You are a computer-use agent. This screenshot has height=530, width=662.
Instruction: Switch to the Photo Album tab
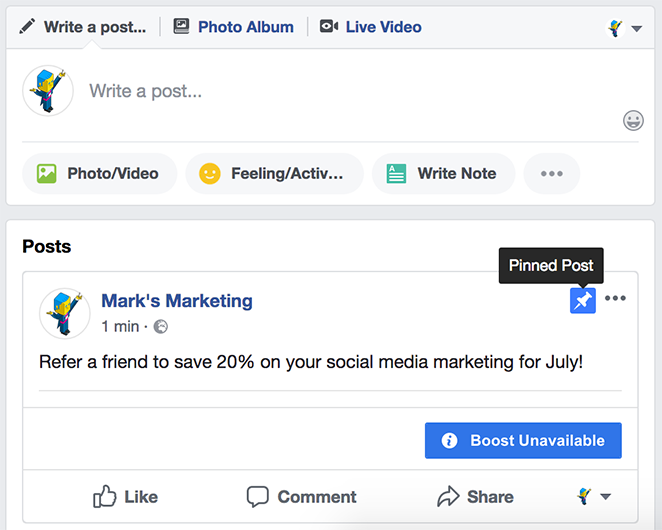click(234, 27)
